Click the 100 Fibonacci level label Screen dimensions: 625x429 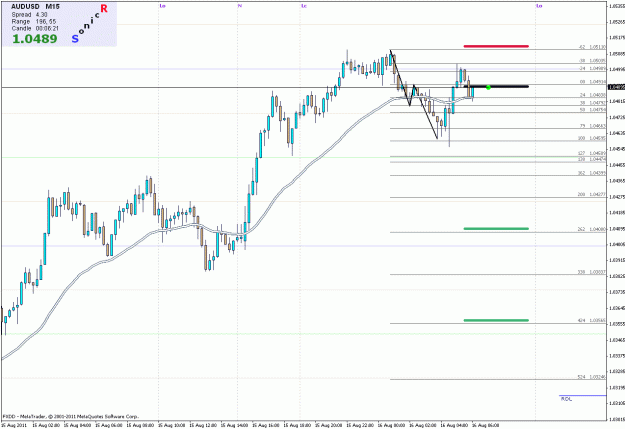(x=592, y=138)
